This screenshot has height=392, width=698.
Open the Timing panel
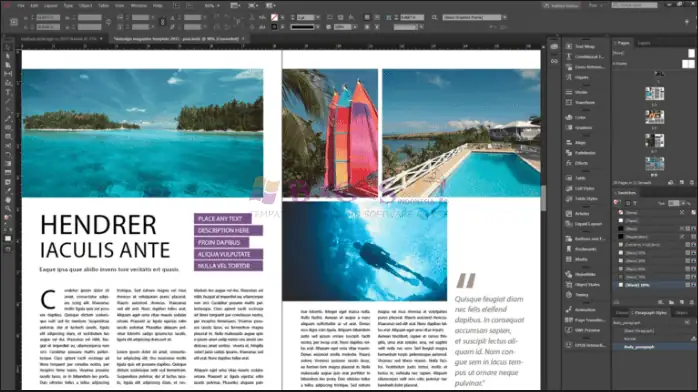577,295
